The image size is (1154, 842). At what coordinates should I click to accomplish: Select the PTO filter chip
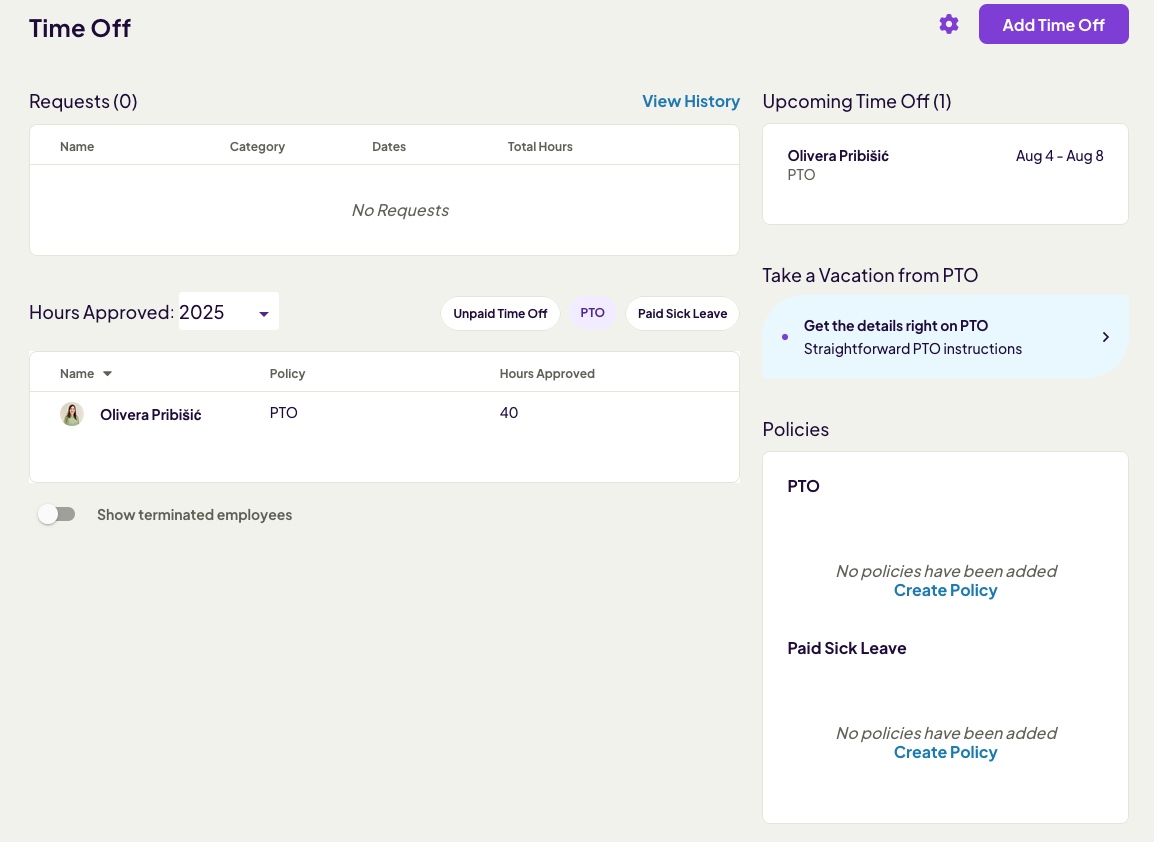coord(592,313)
